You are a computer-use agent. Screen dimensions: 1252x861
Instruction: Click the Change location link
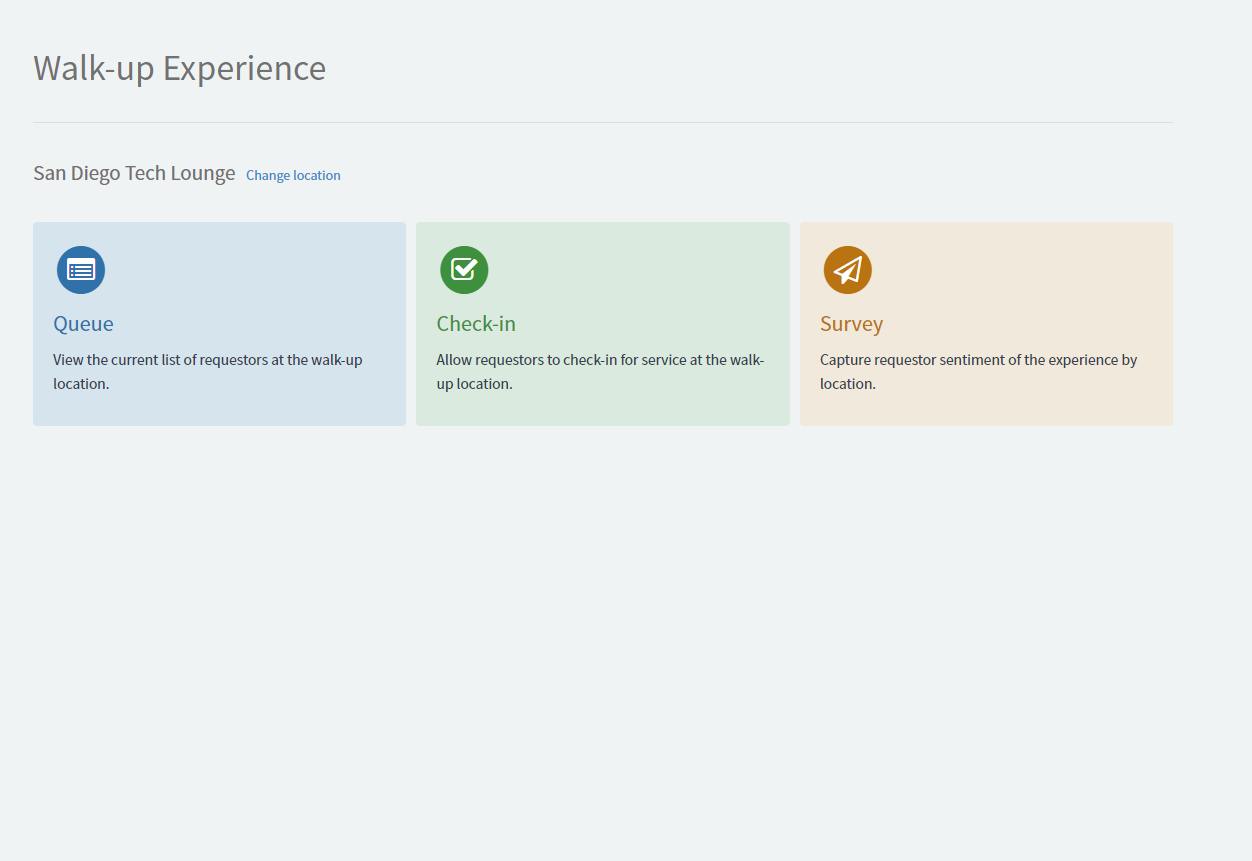[x=293, y=175]
